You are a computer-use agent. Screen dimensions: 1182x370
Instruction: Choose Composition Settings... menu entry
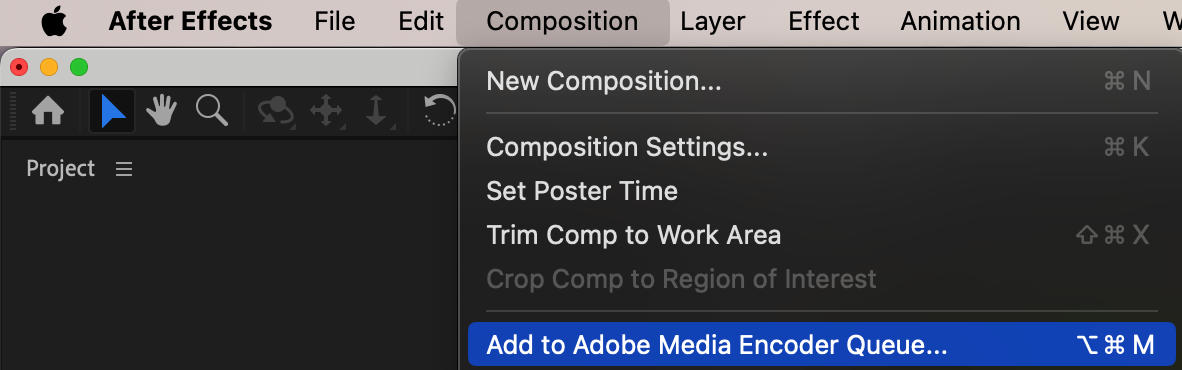821,148
